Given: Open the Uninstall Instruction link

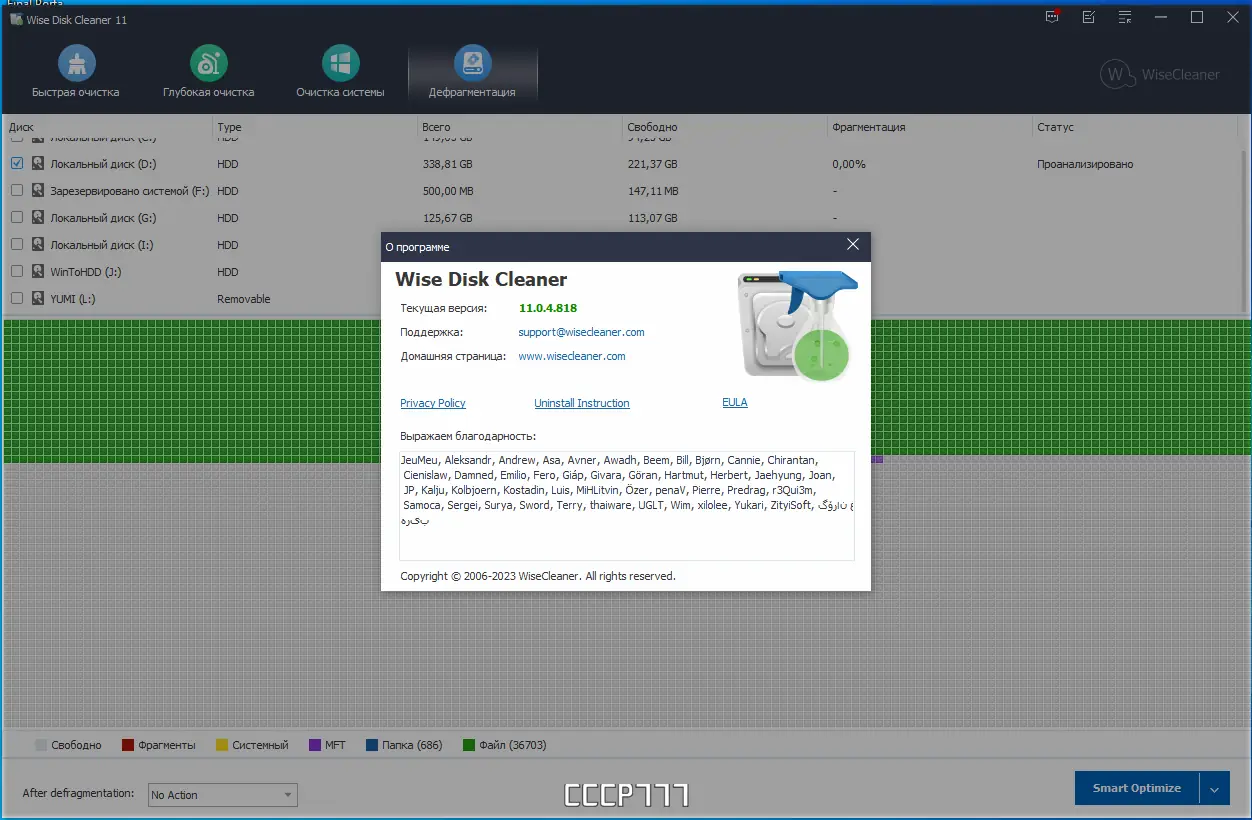Looking at the screenshot, I should pyautogui.click(x=582, y=403).
